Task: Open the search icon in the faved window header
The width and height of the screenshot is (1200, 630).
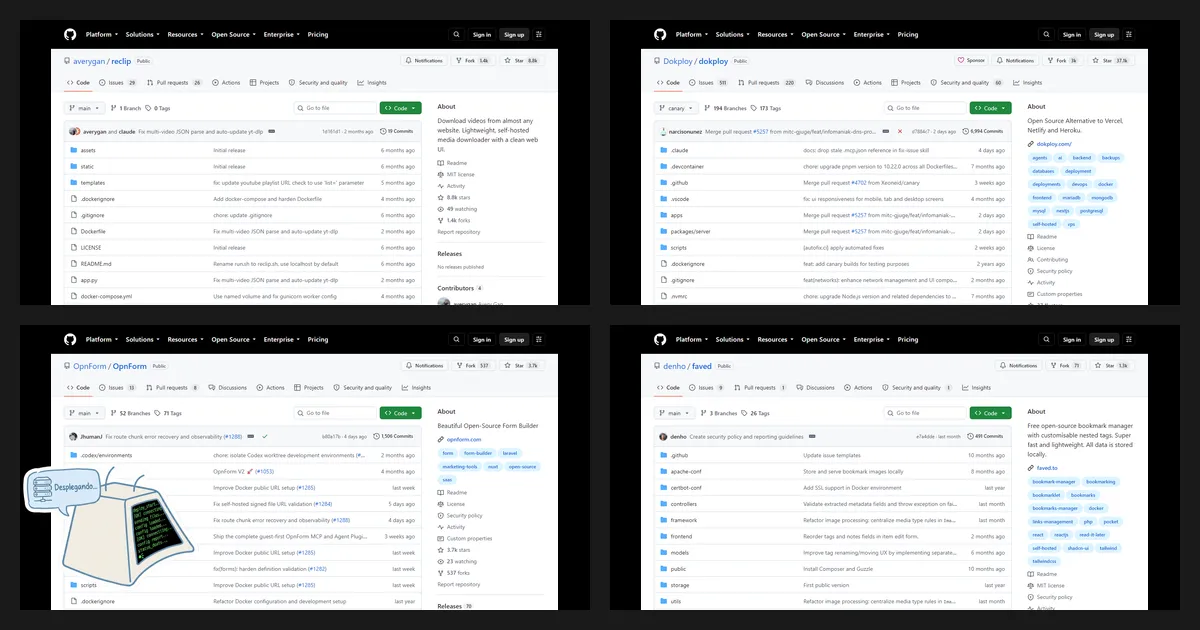Action: point(1046,339)
